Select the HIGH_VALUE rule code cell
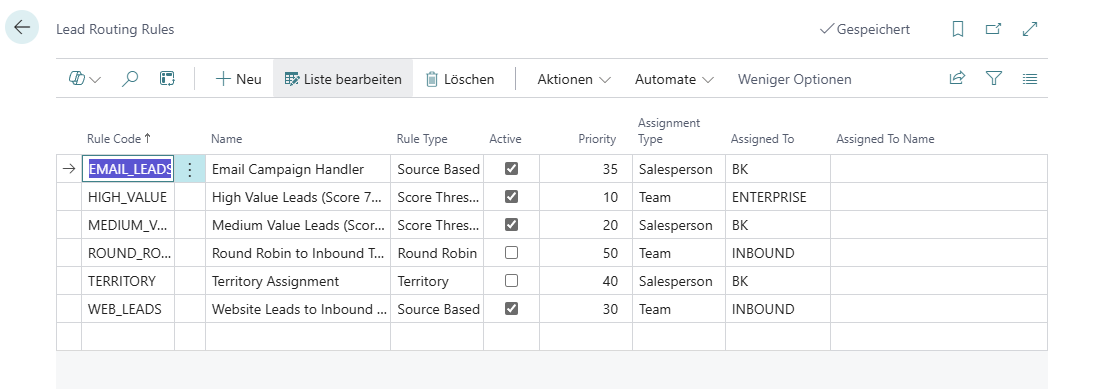Screen dimensions: 1104x389 click(x=127, y=197)
